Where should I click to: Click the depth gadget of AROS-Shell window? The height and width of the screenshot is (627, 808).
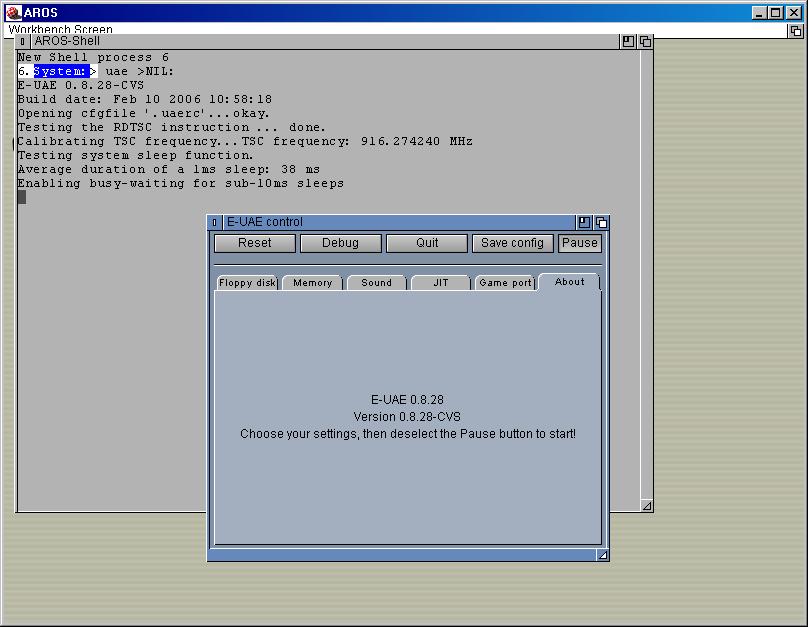tap(645, 41)
